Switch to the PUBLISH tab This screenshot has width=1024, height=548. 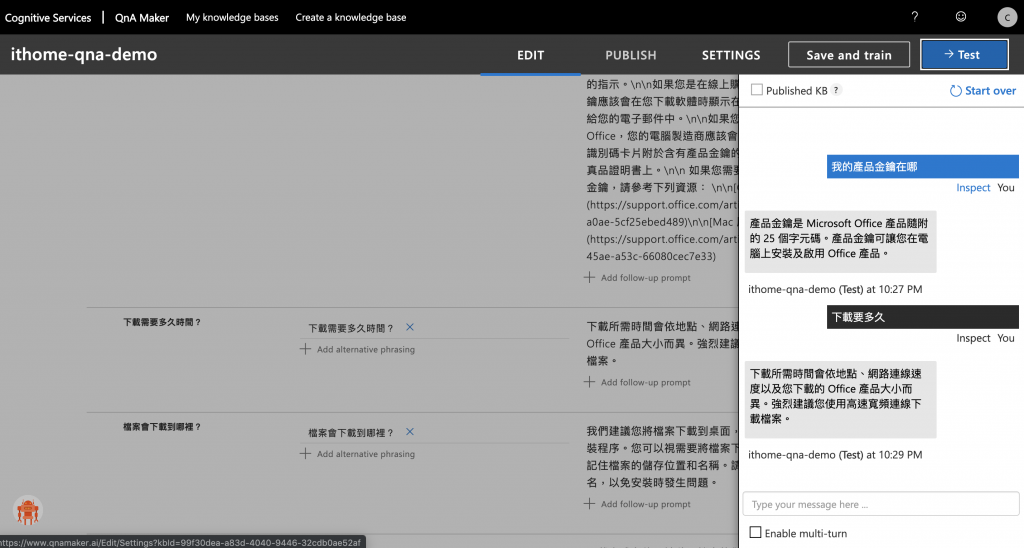630,56
